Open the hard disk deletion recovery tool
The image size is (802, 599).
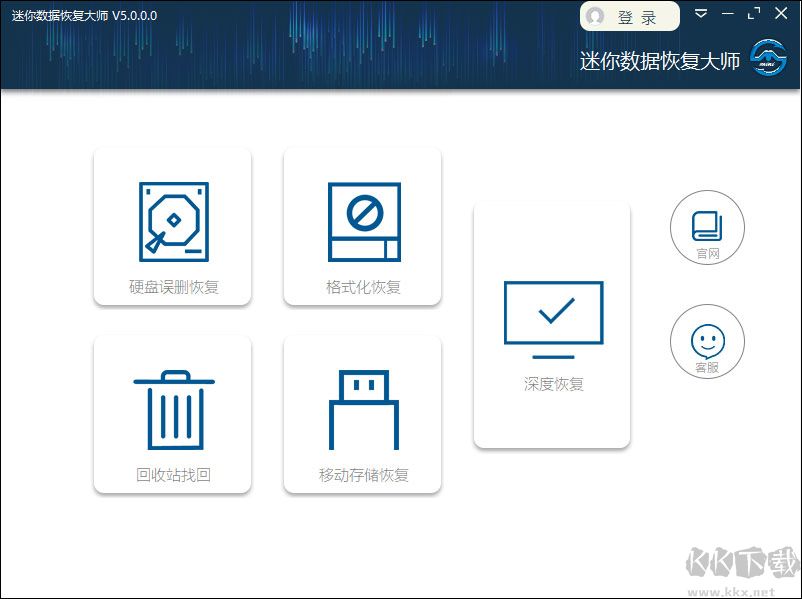172,220
